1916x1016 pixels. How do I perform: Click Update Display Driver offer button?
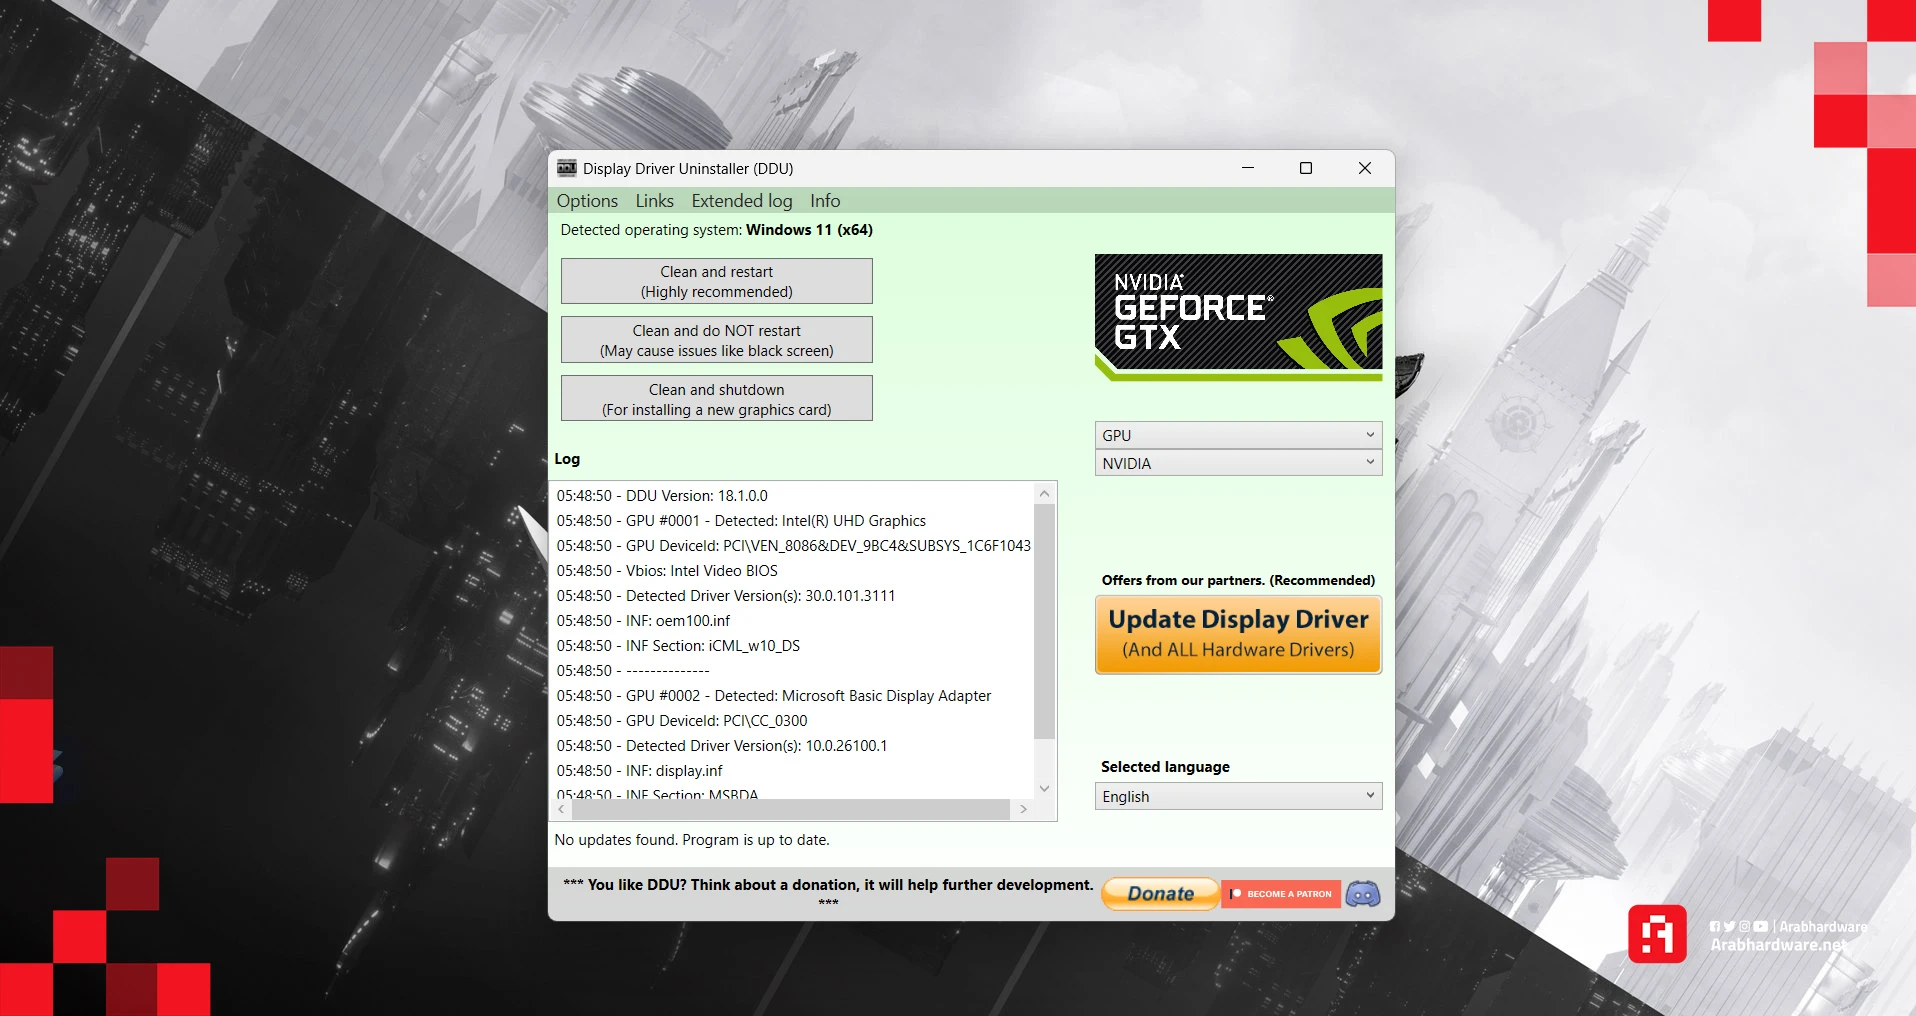pos(1238,634)
